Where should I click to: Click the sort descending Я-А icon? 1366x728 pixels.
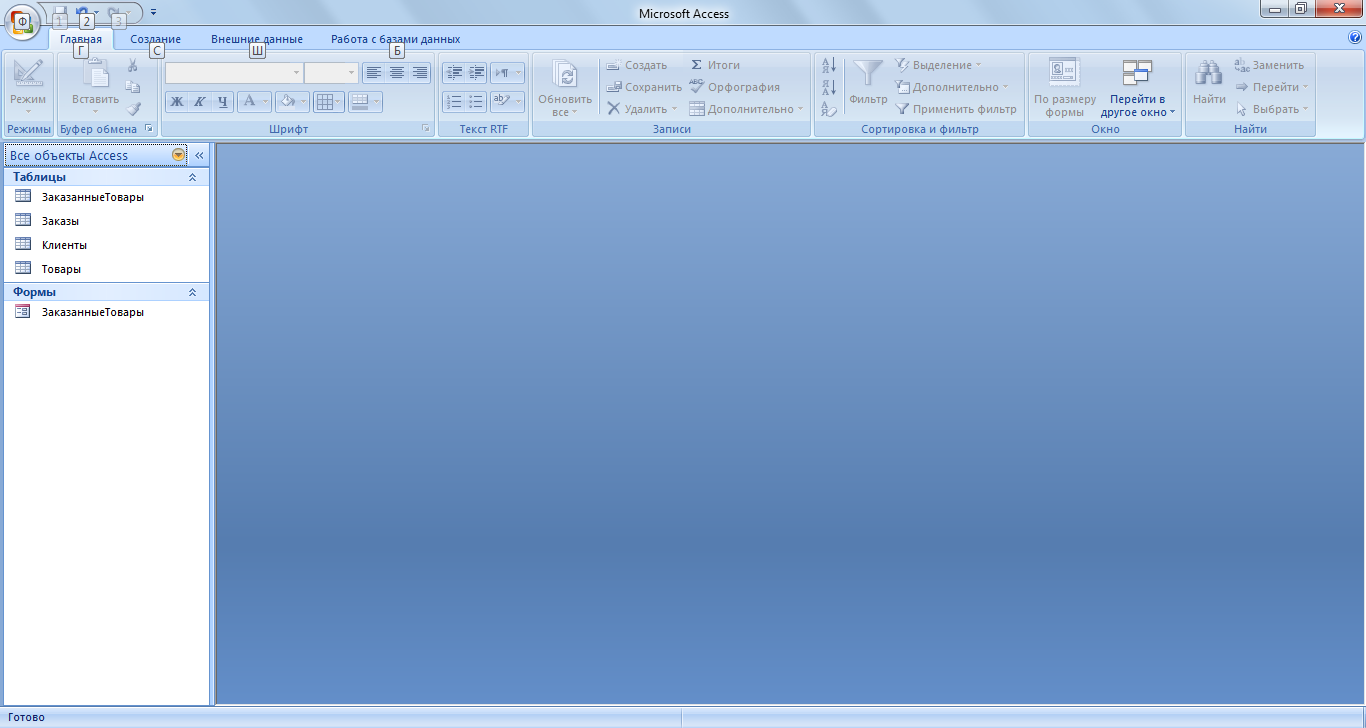(x=829, y=87)
